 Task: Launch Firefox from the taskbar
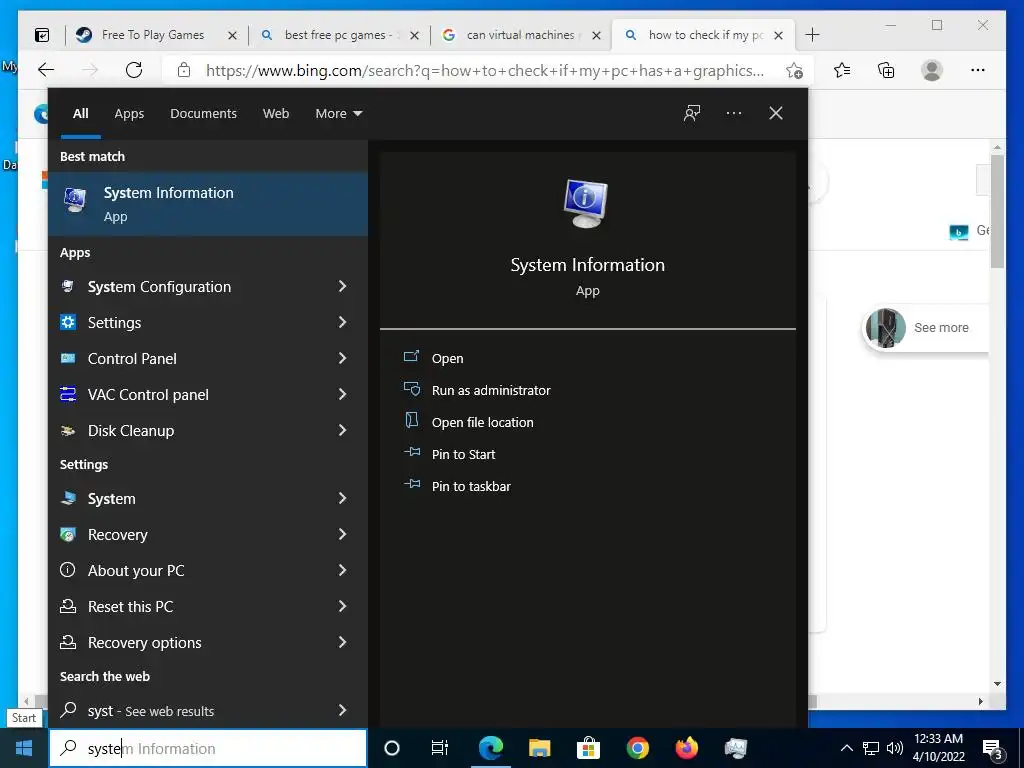686,748
